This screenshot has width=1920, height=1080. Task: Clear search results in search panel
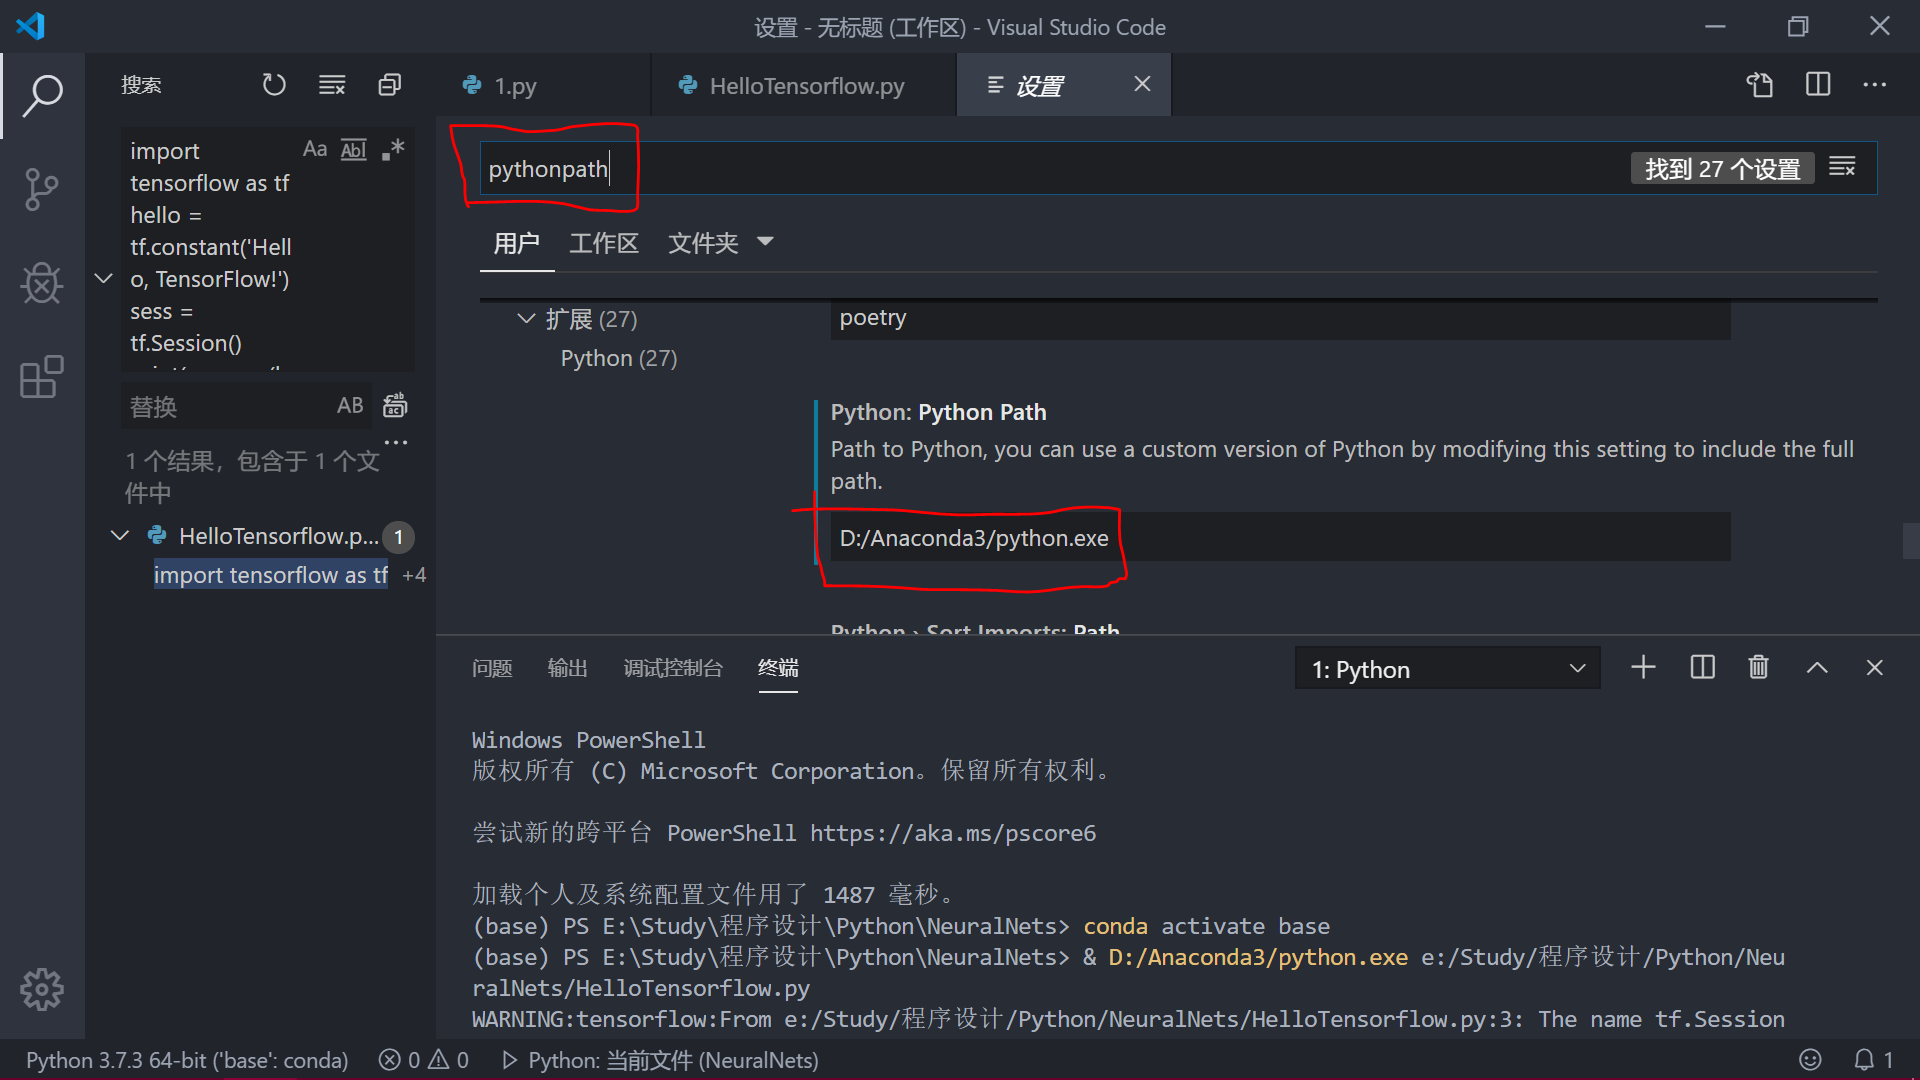(x=332, y=85)
